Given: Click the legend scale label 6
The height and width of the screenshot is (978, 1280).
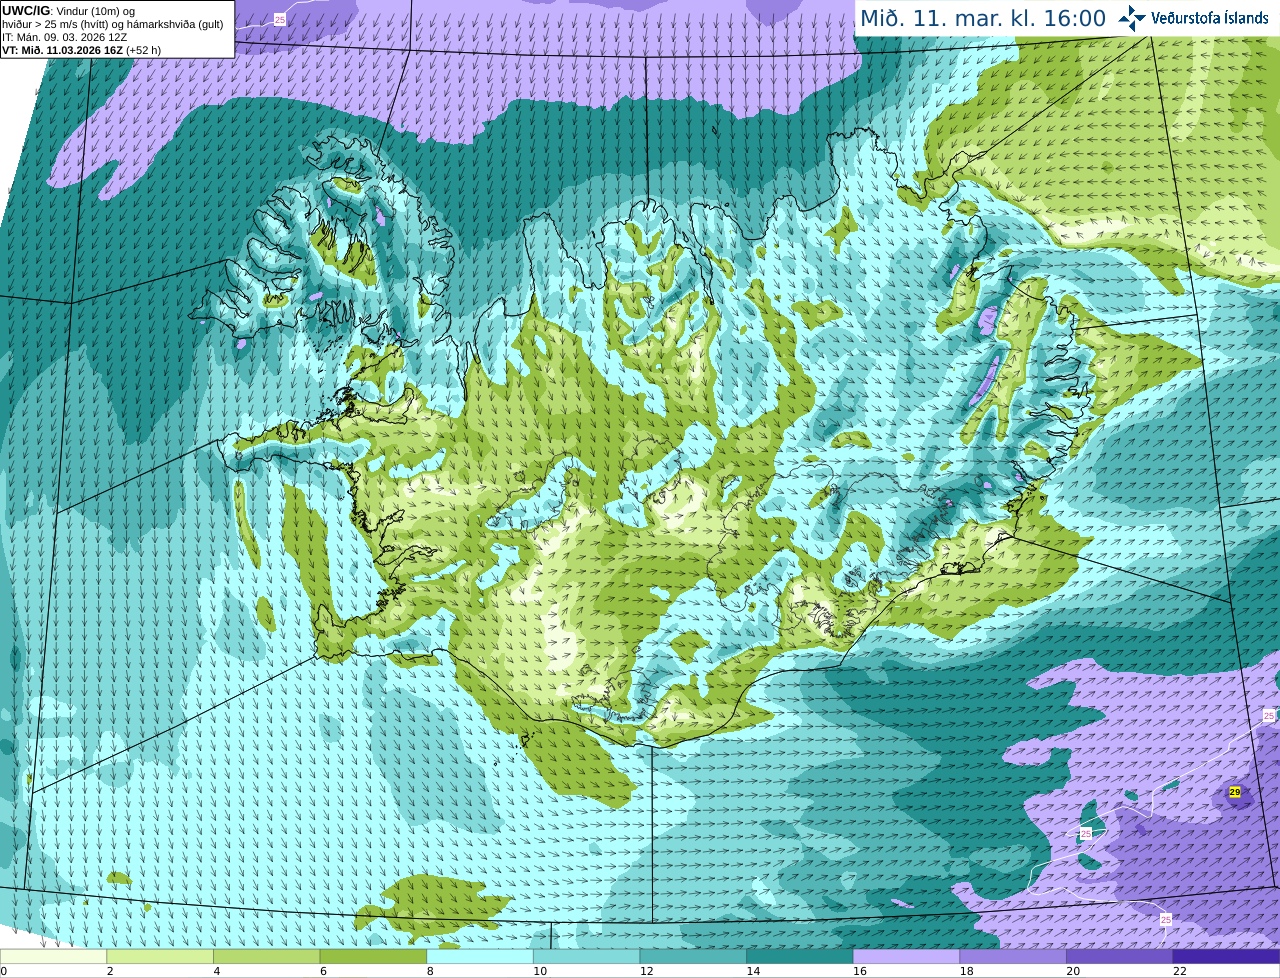Looking at the screenshot, I should click(323, 971).
